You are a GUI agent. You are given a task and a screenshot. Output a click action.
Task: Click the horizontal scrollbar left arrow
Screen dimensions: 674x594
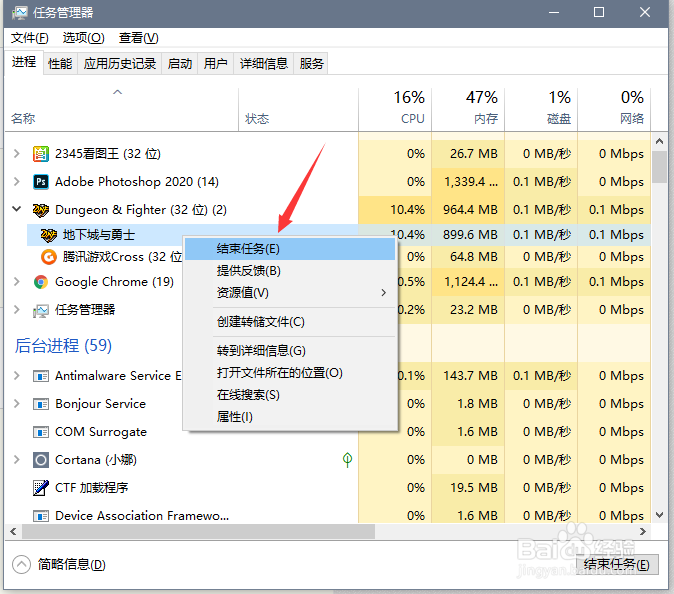click(13, 532)
